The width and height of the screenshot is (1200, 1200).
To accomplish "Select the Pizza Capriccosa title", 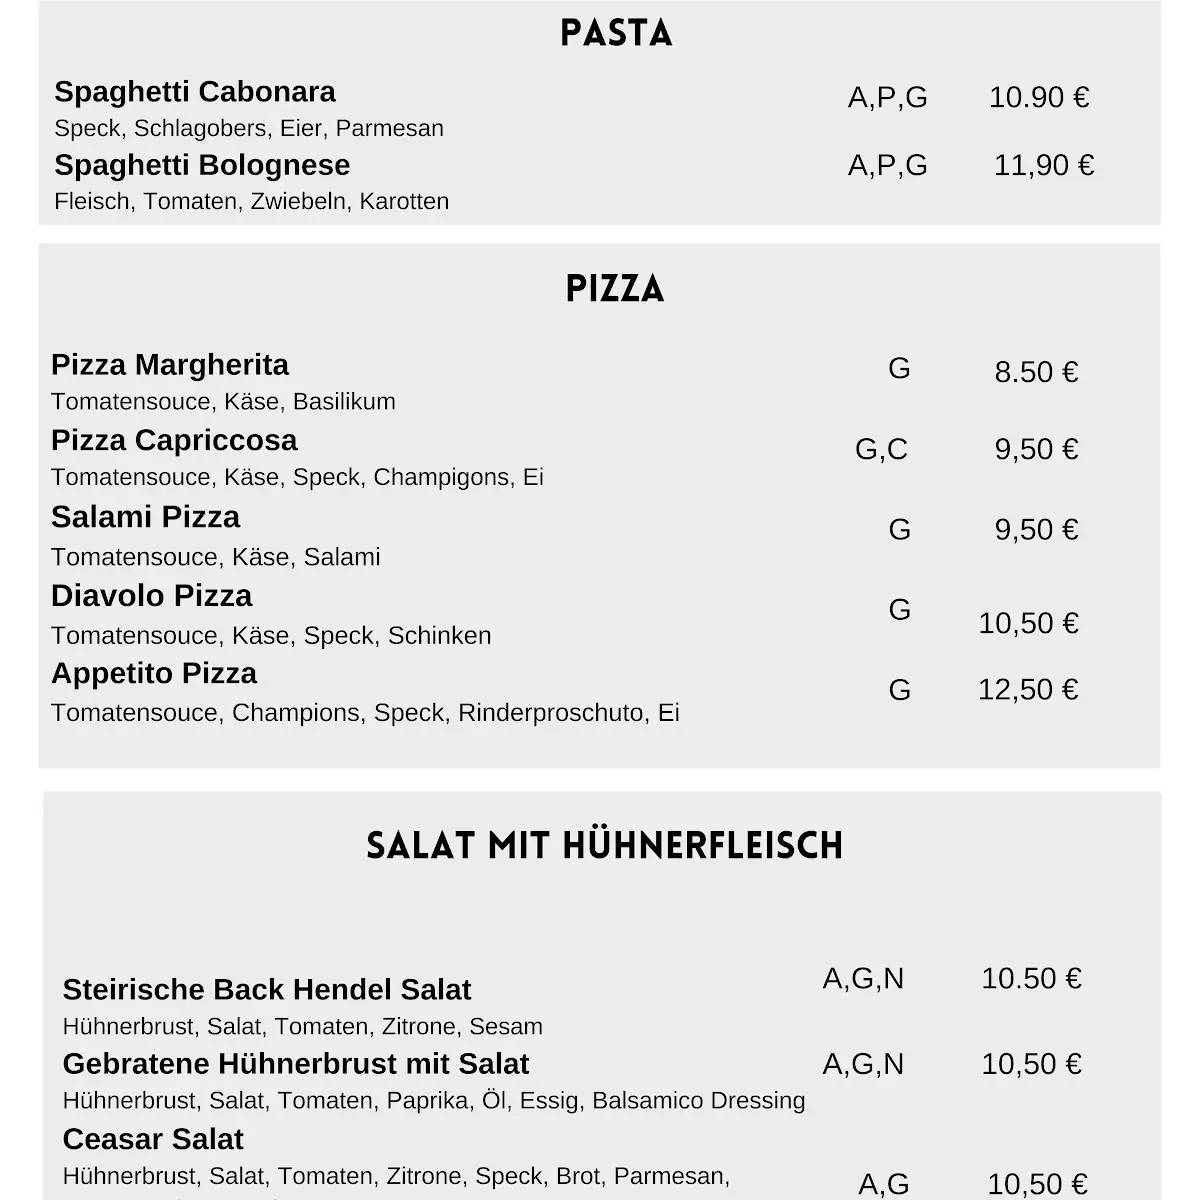I will pyautogui.click(x=174, y=441).
